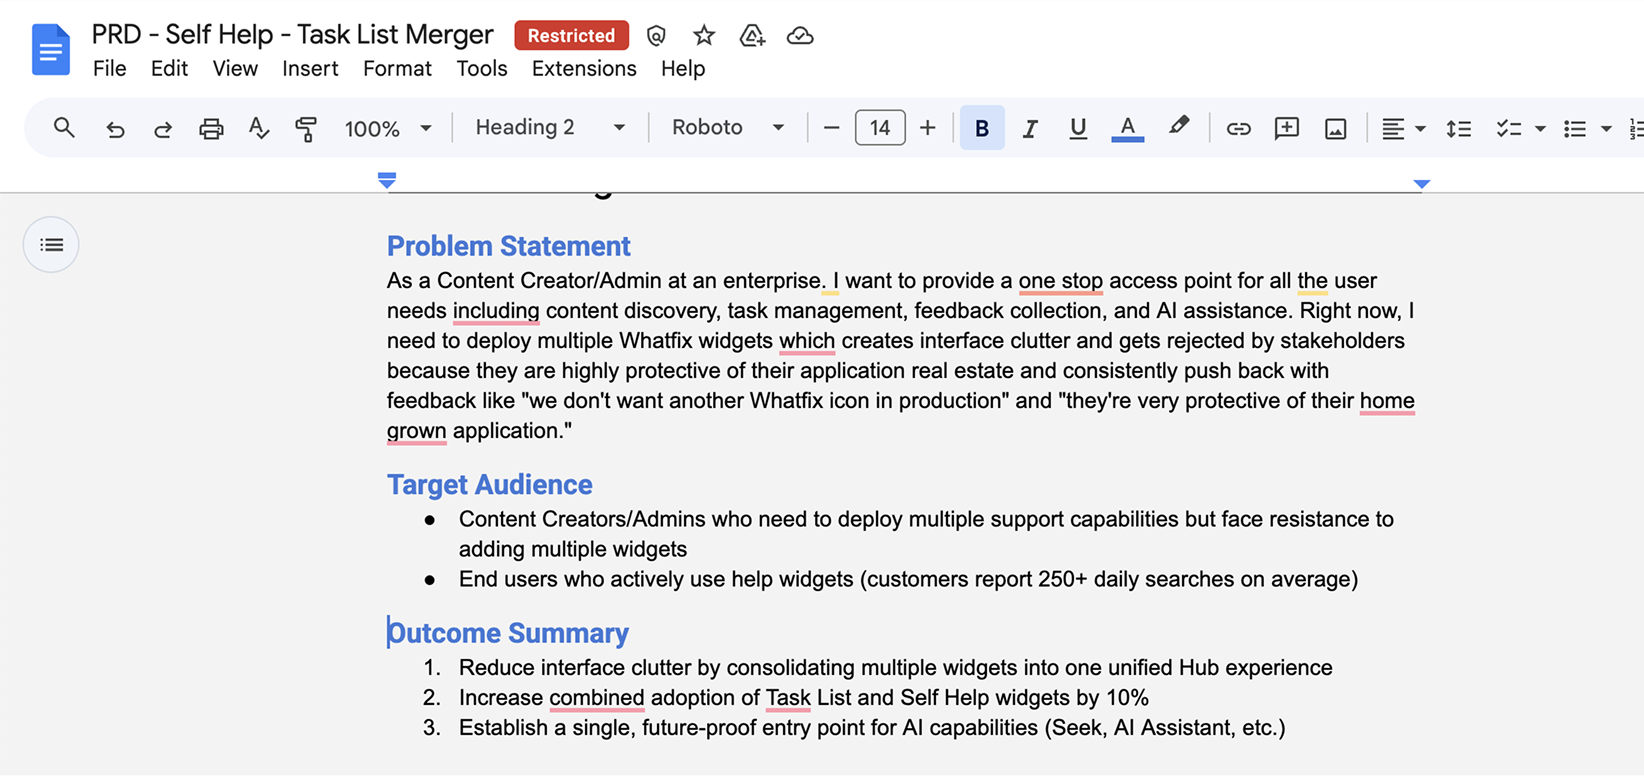Click the document title text

292,34
